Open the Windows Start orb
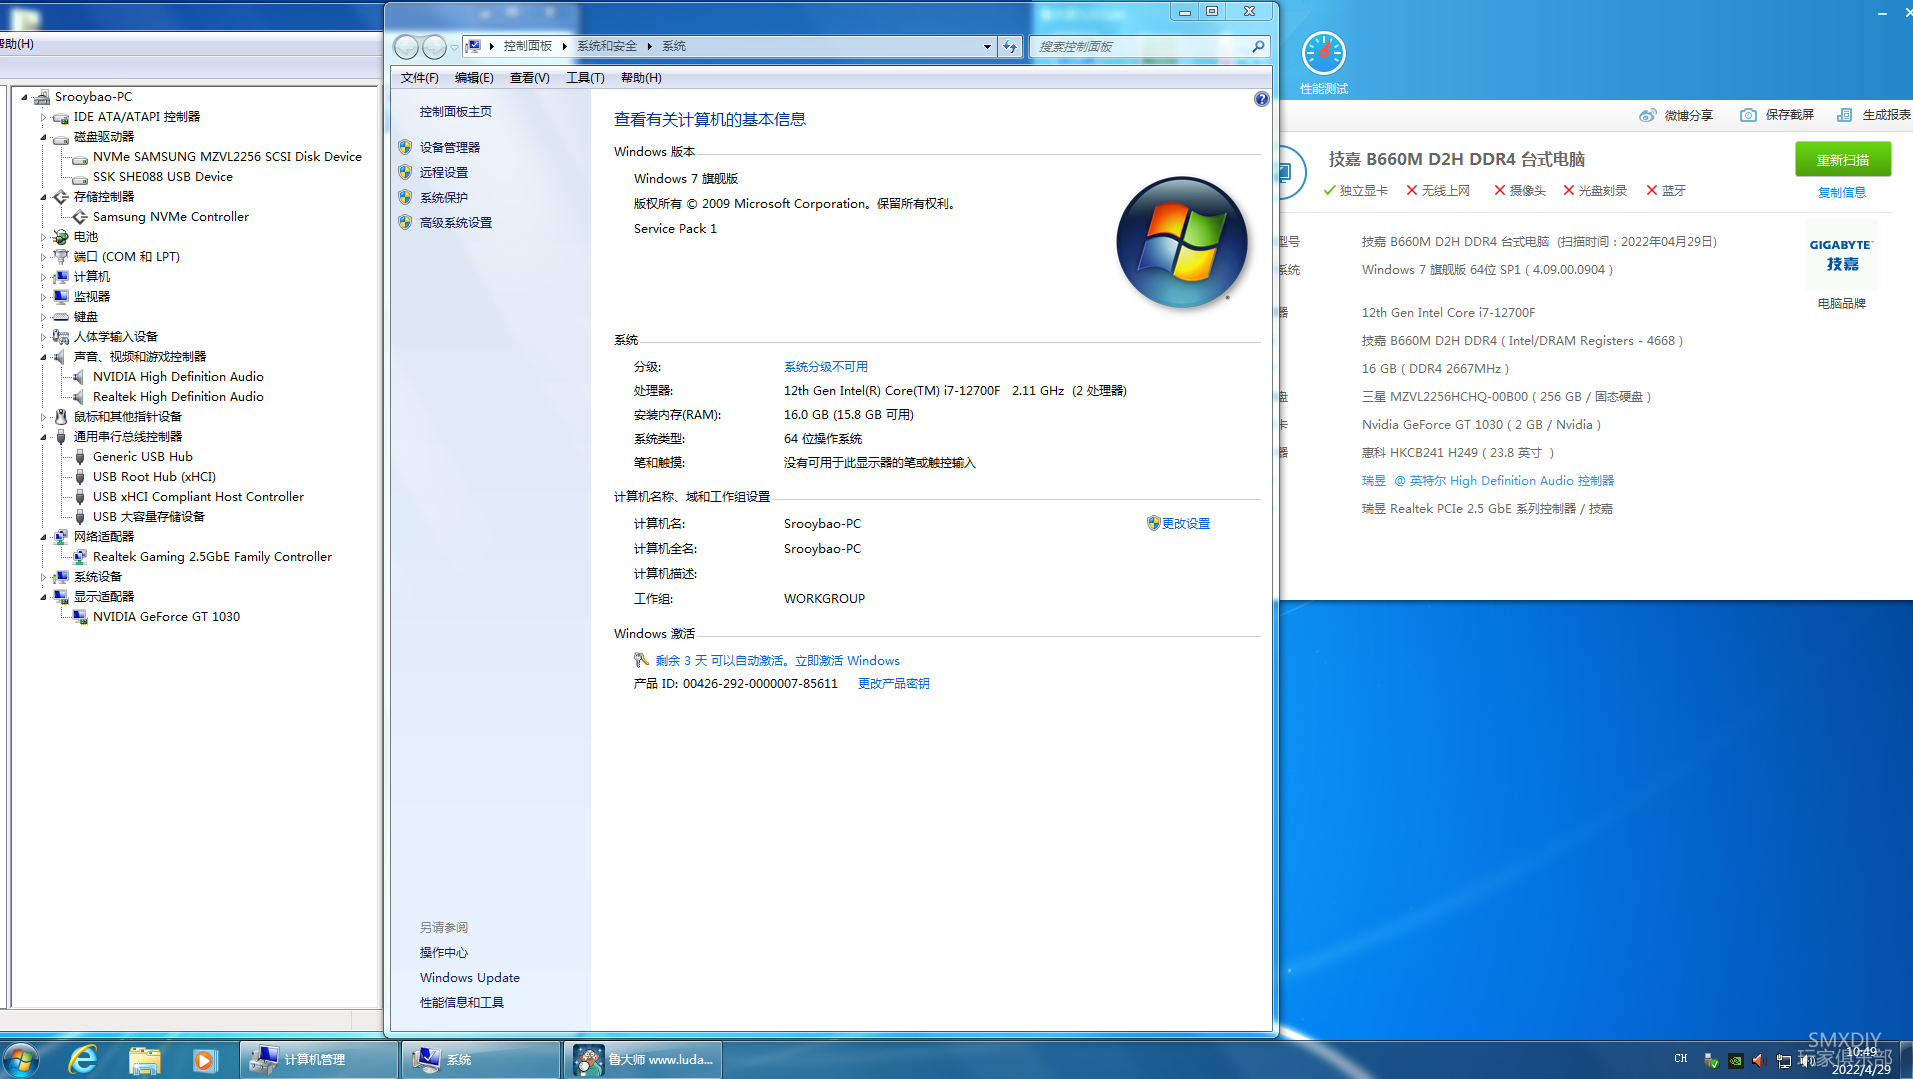 point(21,1059)
